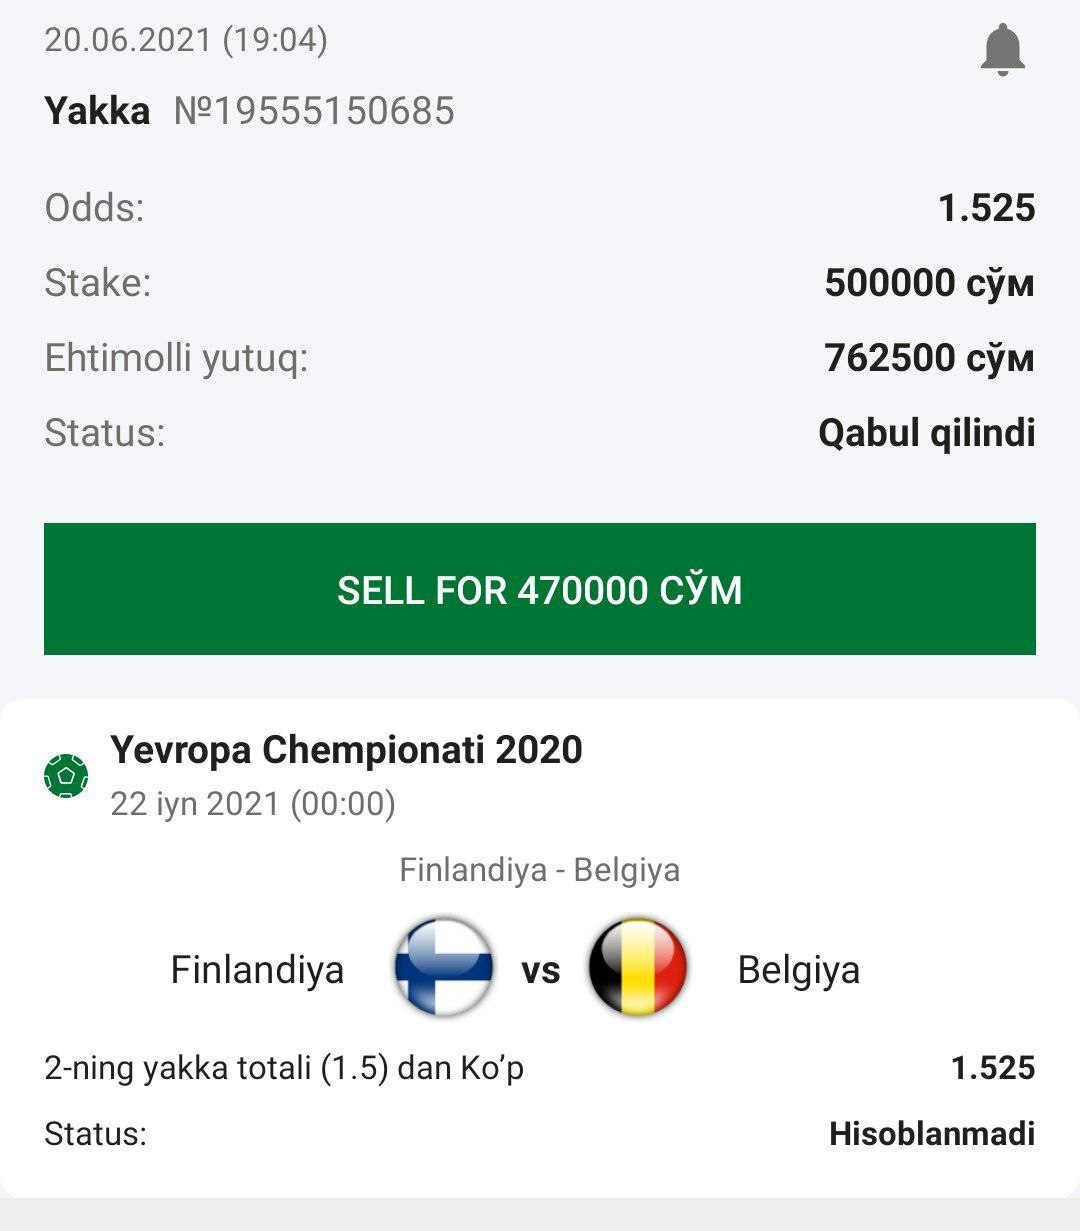This screenshot has width=1080, height=1231.
Task: Tap the bold 1.525 odds value at top
Action: click(986, 208)
